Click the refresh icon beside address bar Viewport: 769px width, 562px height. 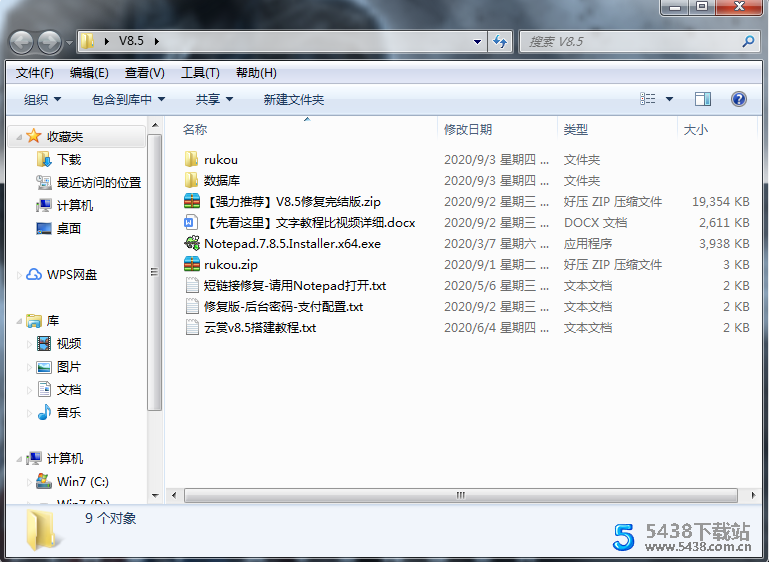pyautogui.click(x=500, y=42)
